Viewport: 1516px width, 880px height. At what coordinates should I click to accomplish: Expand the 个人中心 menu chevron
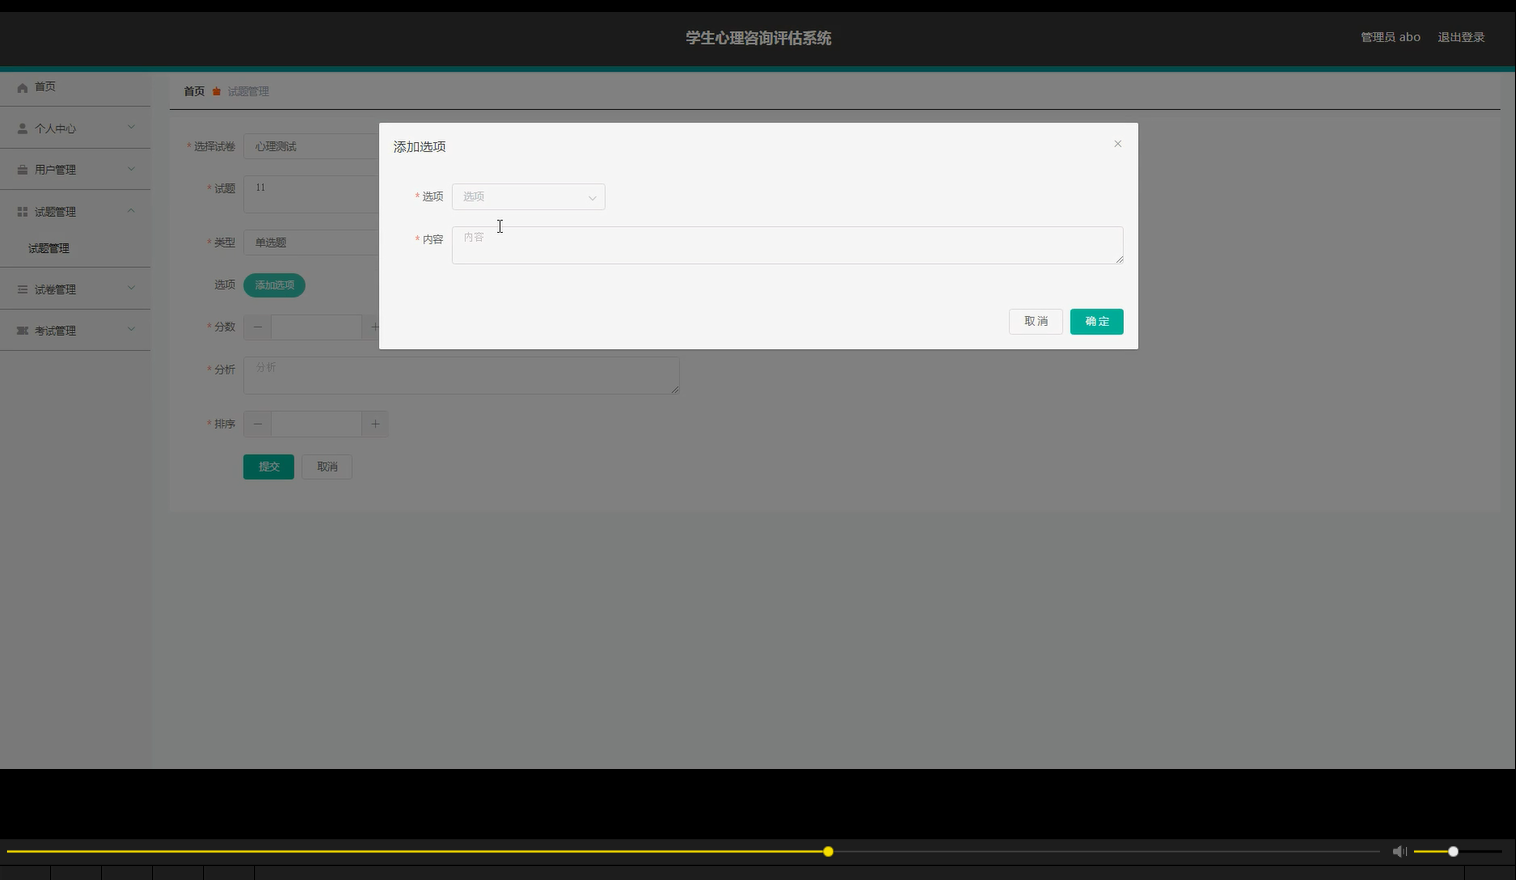click(x=131, y=128)
